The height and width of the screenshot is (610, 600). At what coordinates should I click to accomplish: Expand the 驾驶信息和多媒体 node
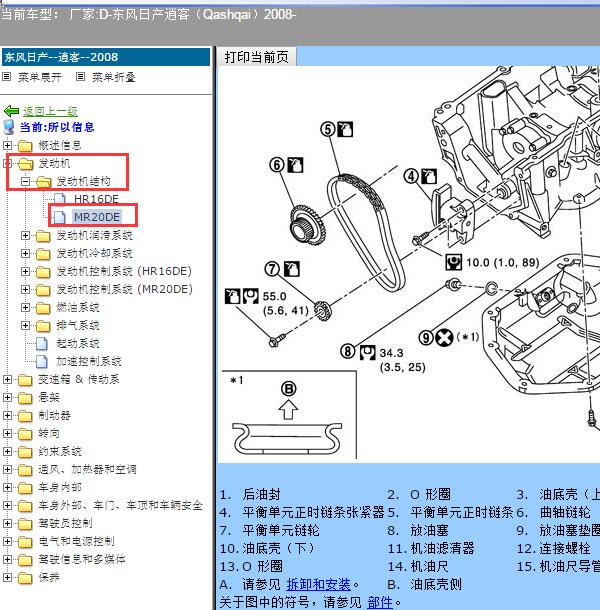(7, 559)
